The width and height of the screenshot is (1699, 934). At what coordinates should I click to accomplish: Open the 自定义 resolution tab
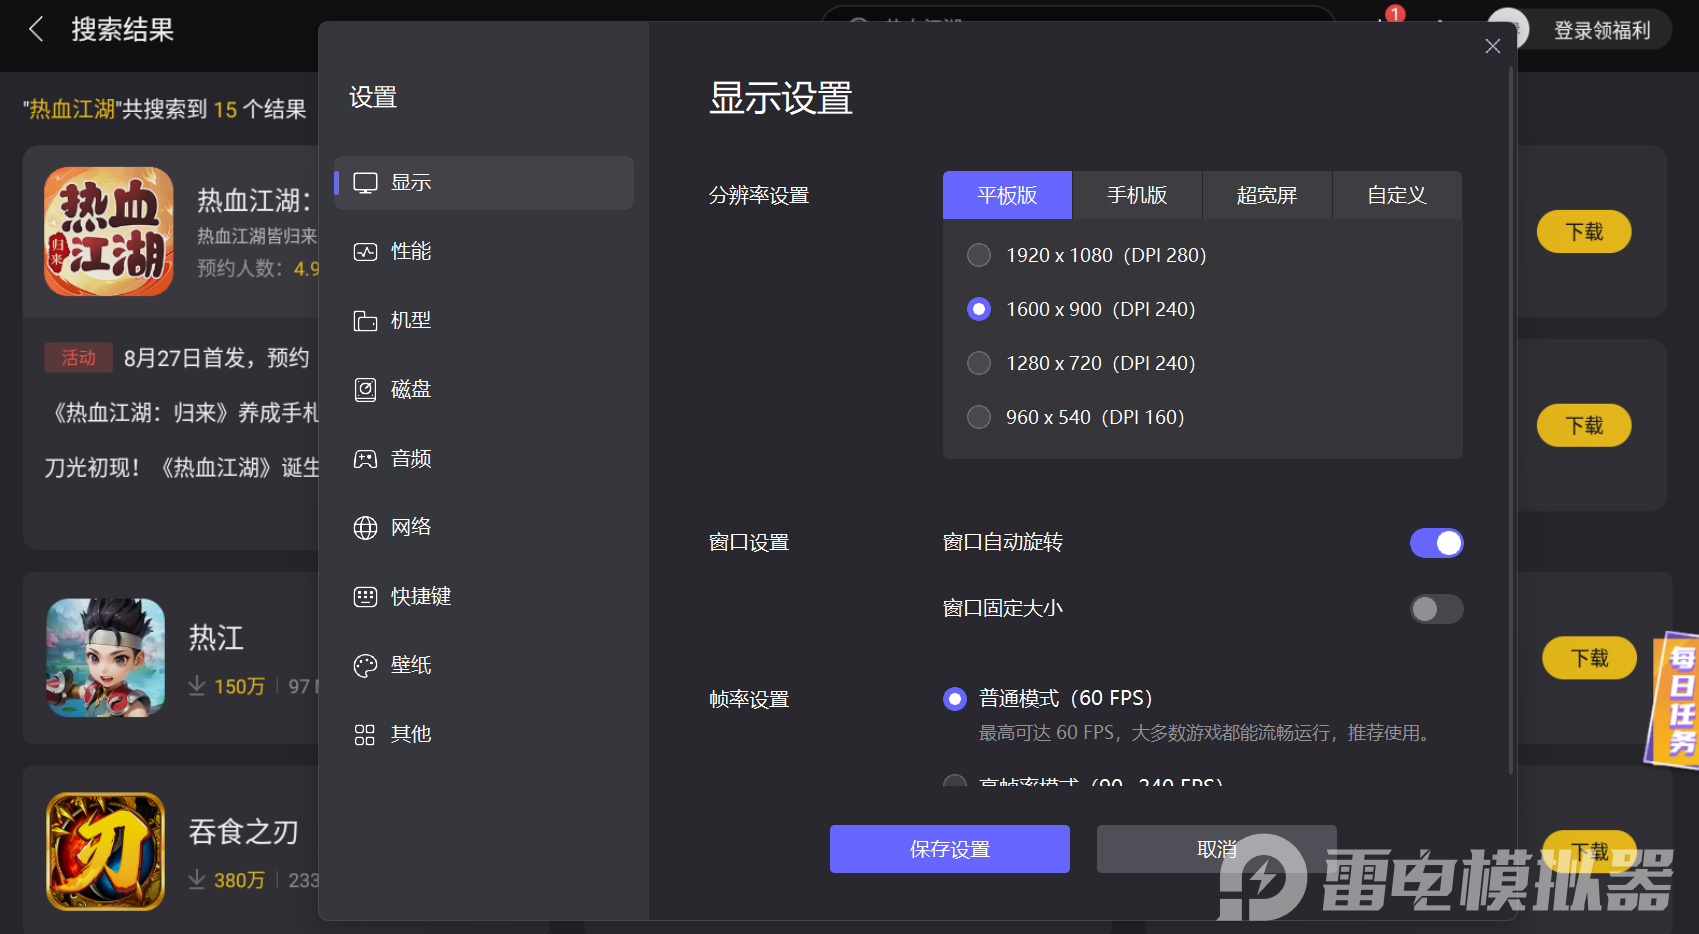(x=1397, y=195)
